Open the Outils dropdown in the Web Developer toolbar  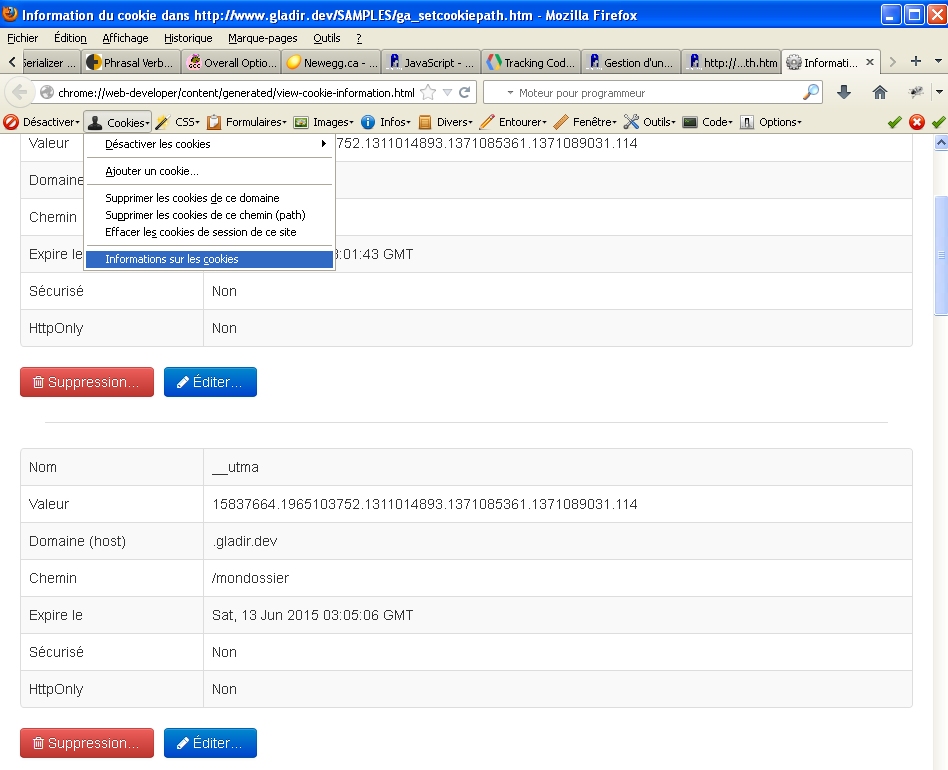pos(649,122)
